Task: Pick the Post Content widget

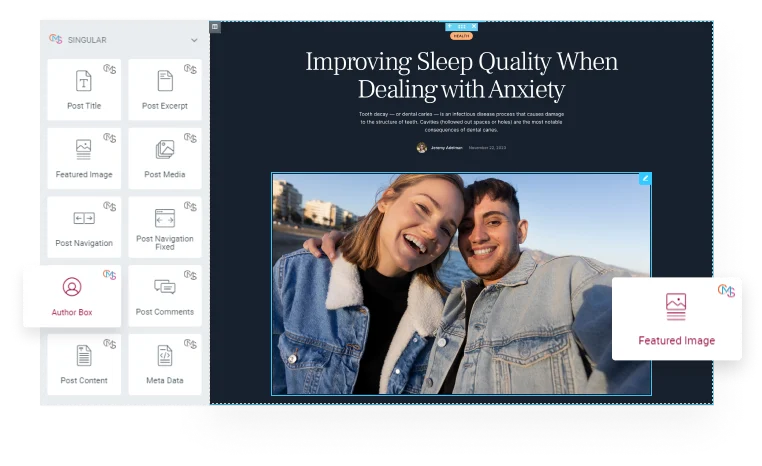Action: [84, 364]
